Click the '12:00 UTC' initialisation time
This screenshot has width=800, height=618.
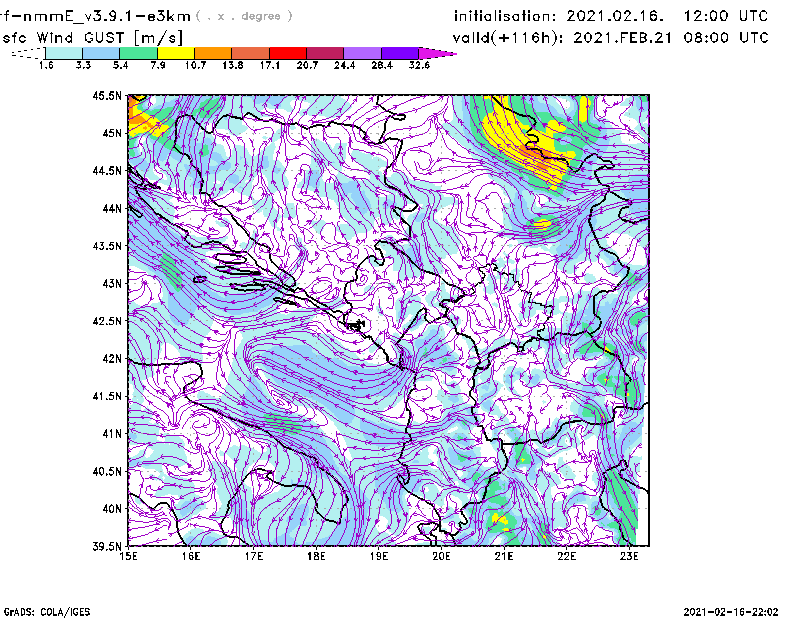coord(726,16)
